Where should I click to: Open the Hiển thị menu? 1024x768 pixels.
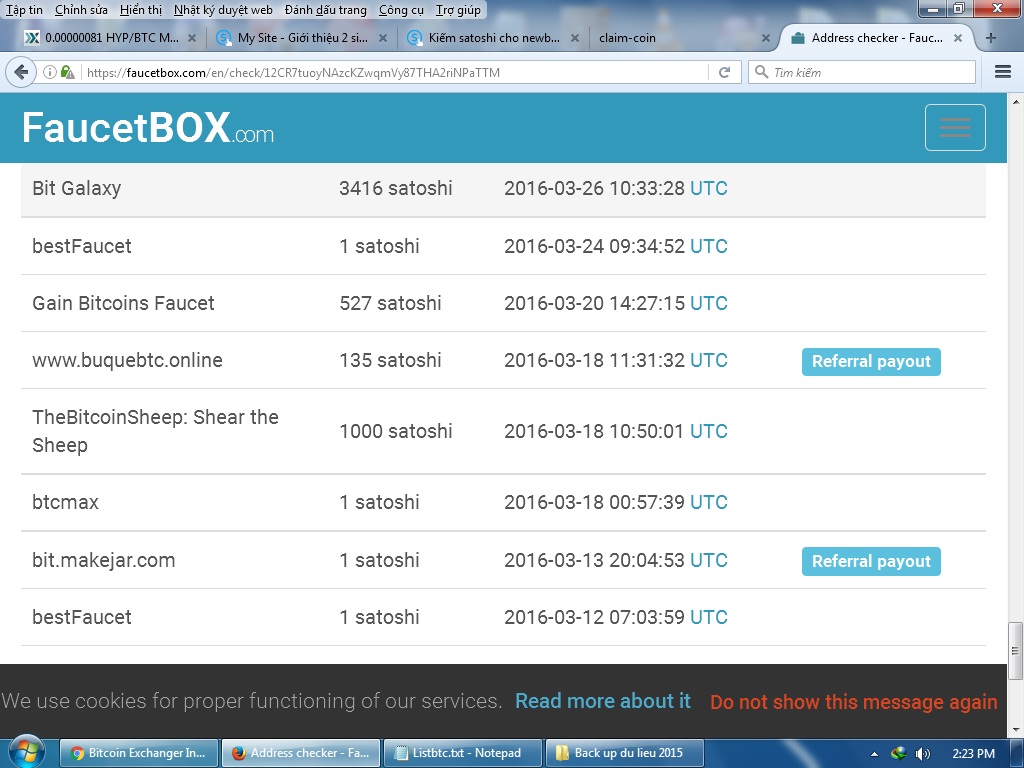point(141,10)
